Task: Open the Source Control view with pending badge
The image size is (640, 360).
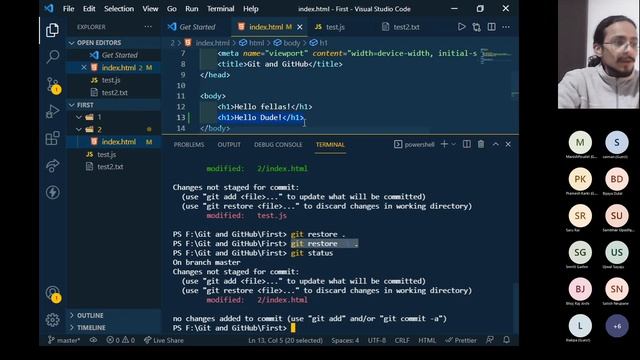Action: [53, 85]
